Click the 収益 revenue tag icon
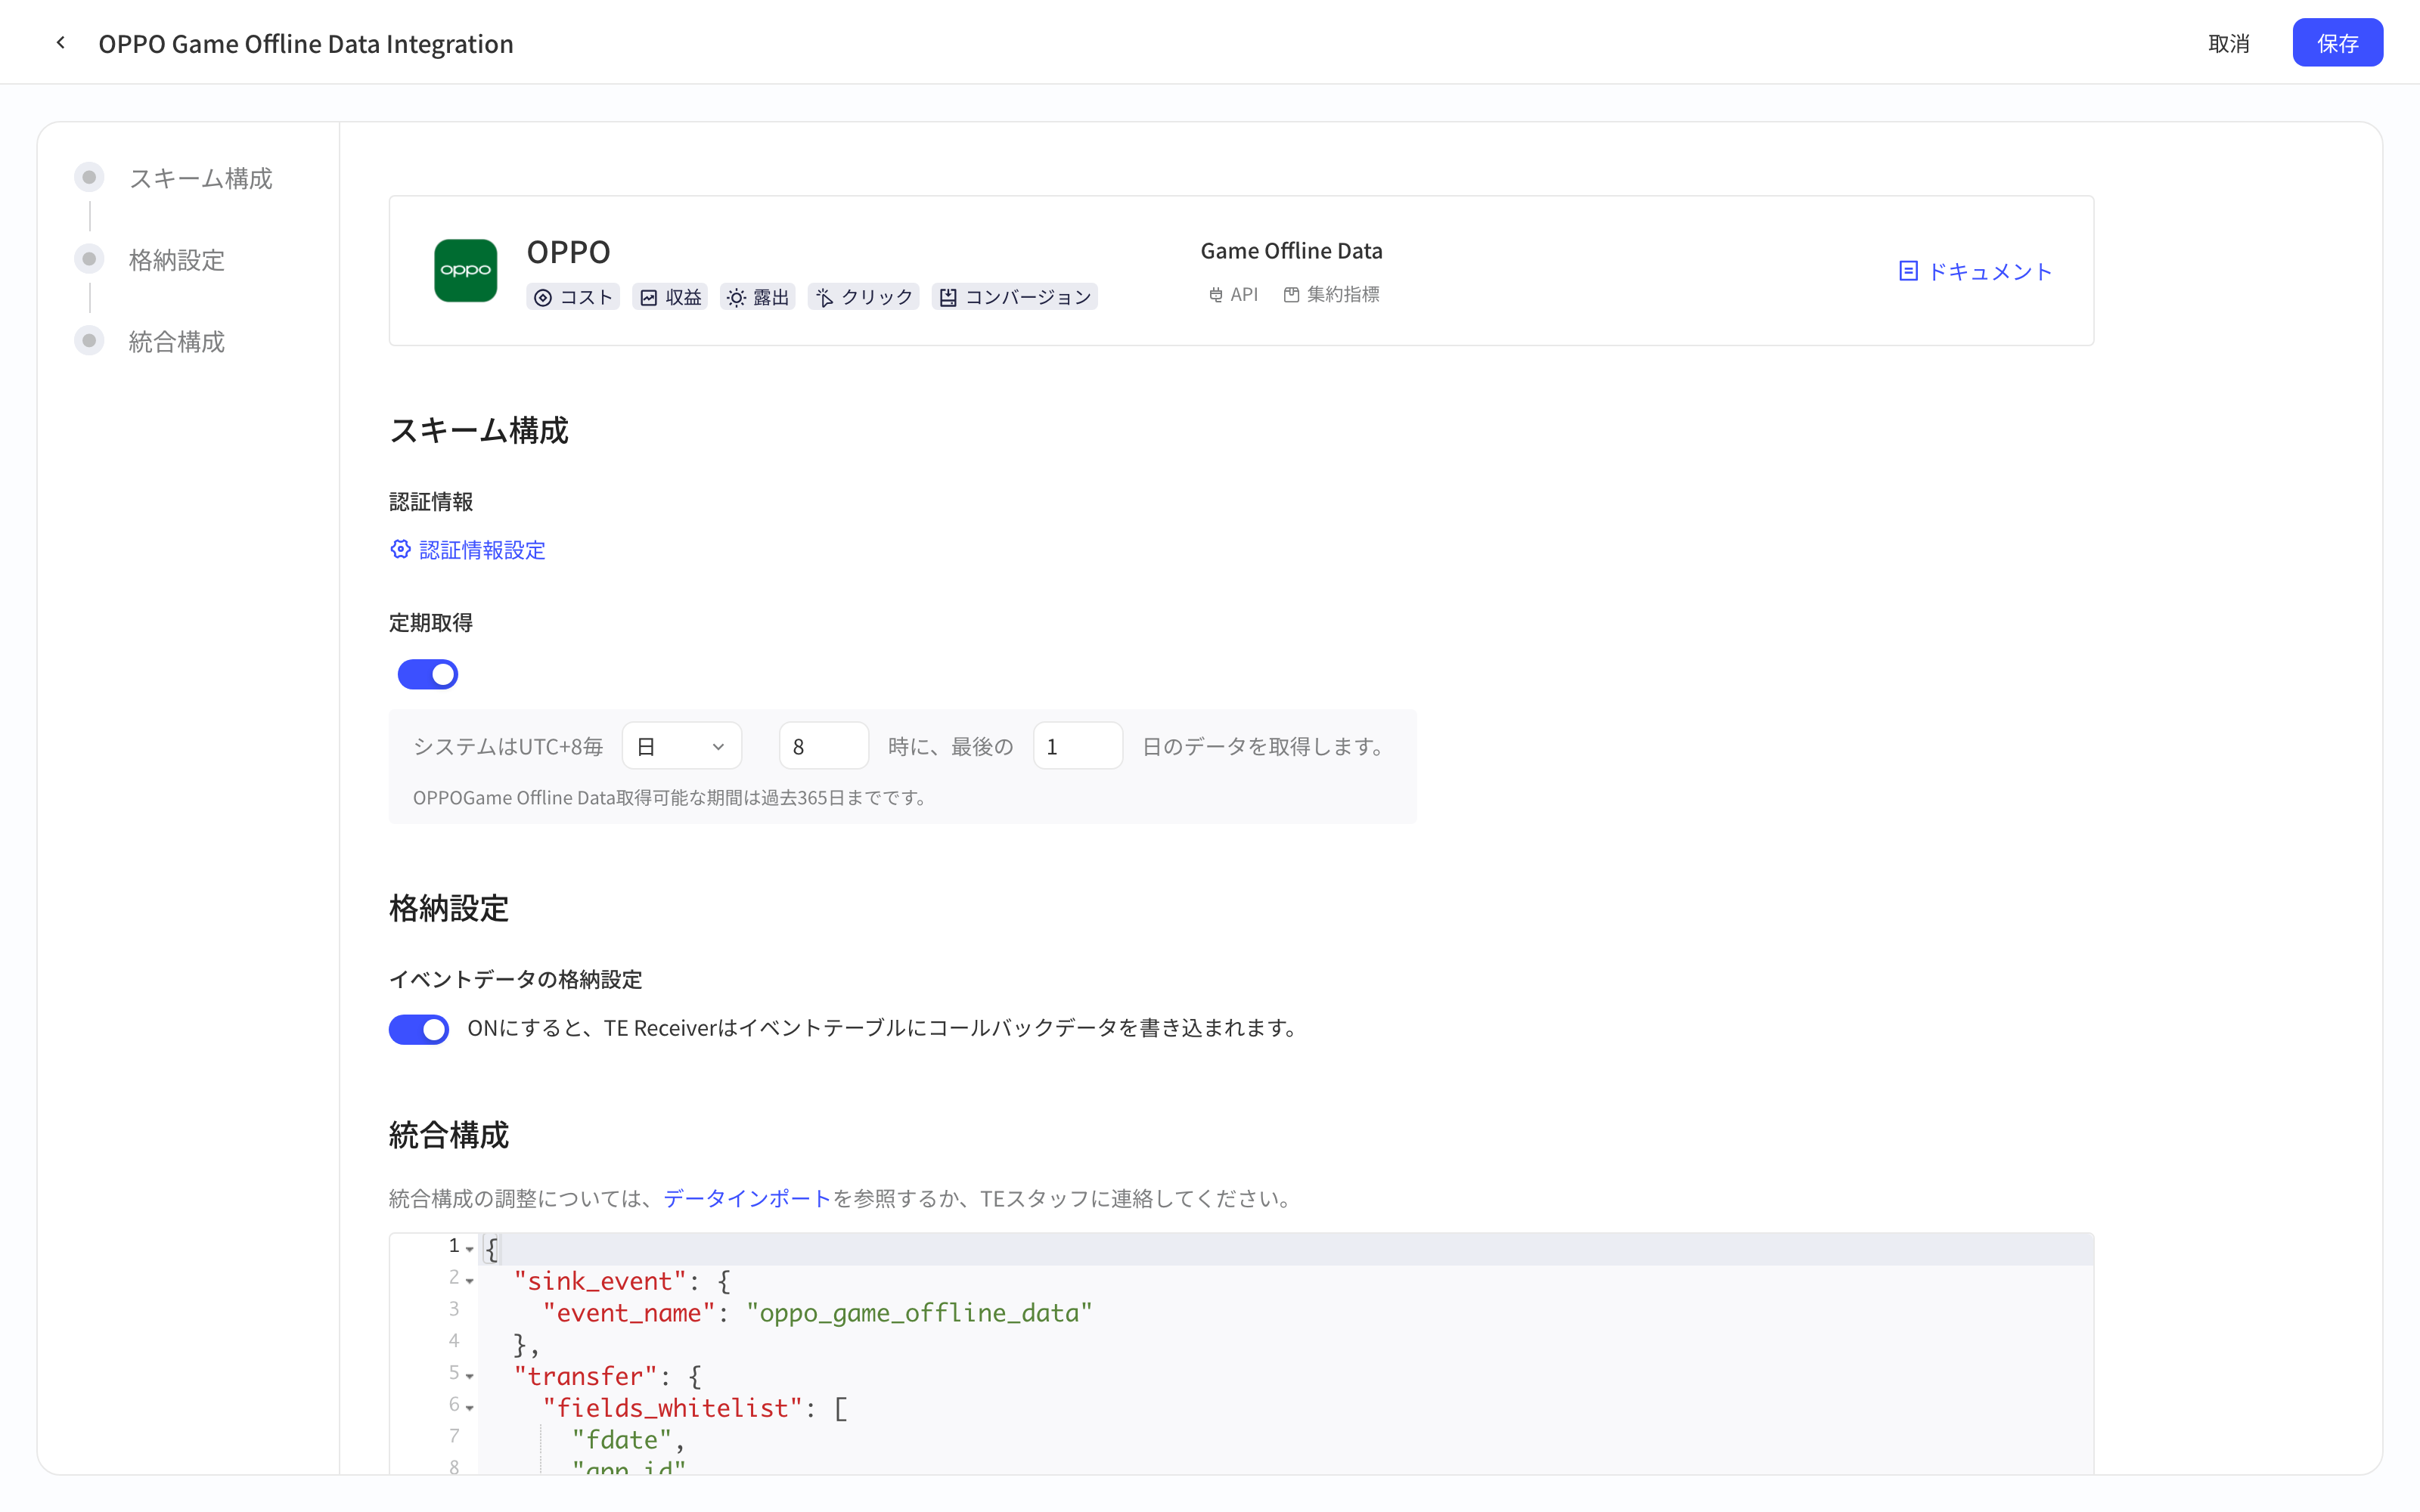Image resolution: width=2420 pixels, height=1512 pixels. (649, 298)
